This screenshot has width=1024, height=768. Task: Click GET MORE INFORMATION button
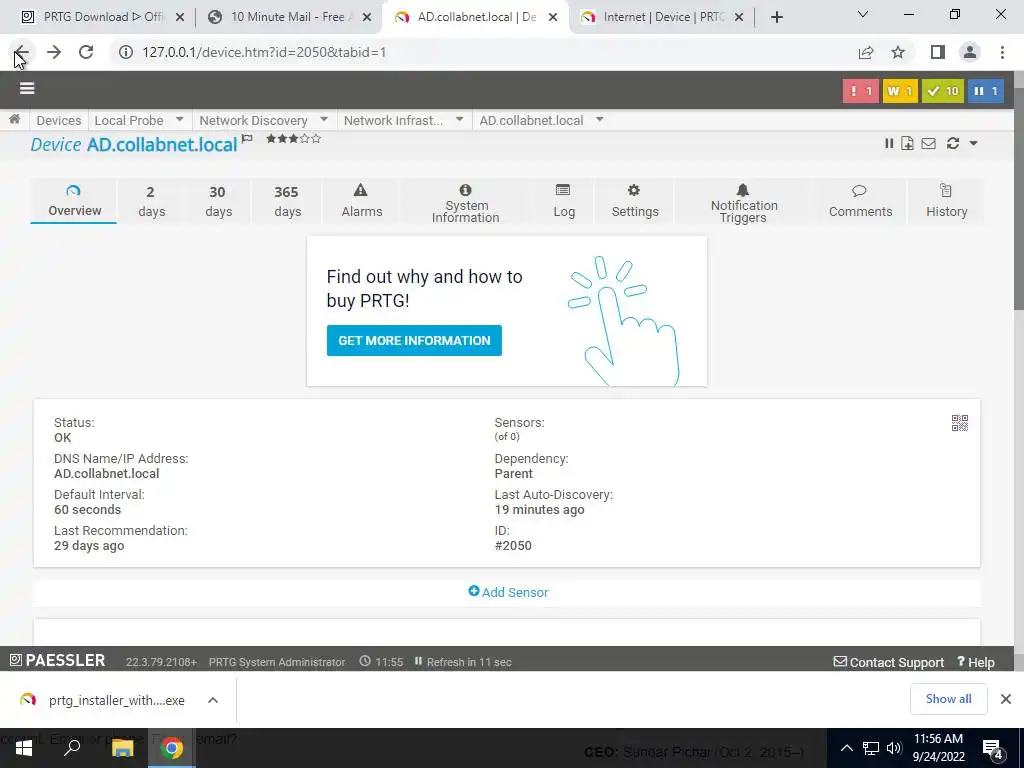click(414, 340)
